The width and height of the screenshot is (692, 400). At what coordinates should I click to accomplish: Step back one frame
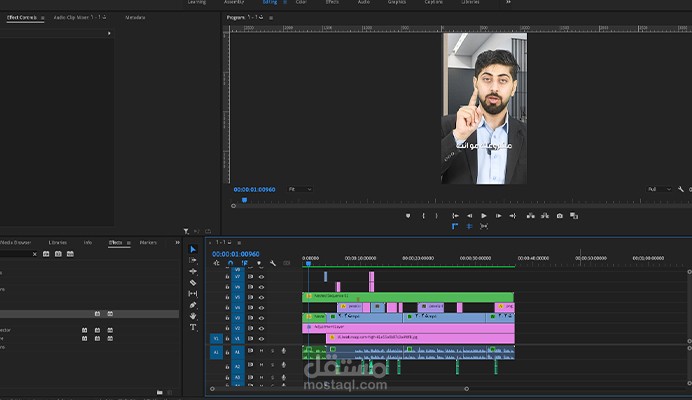pos(470,216)
